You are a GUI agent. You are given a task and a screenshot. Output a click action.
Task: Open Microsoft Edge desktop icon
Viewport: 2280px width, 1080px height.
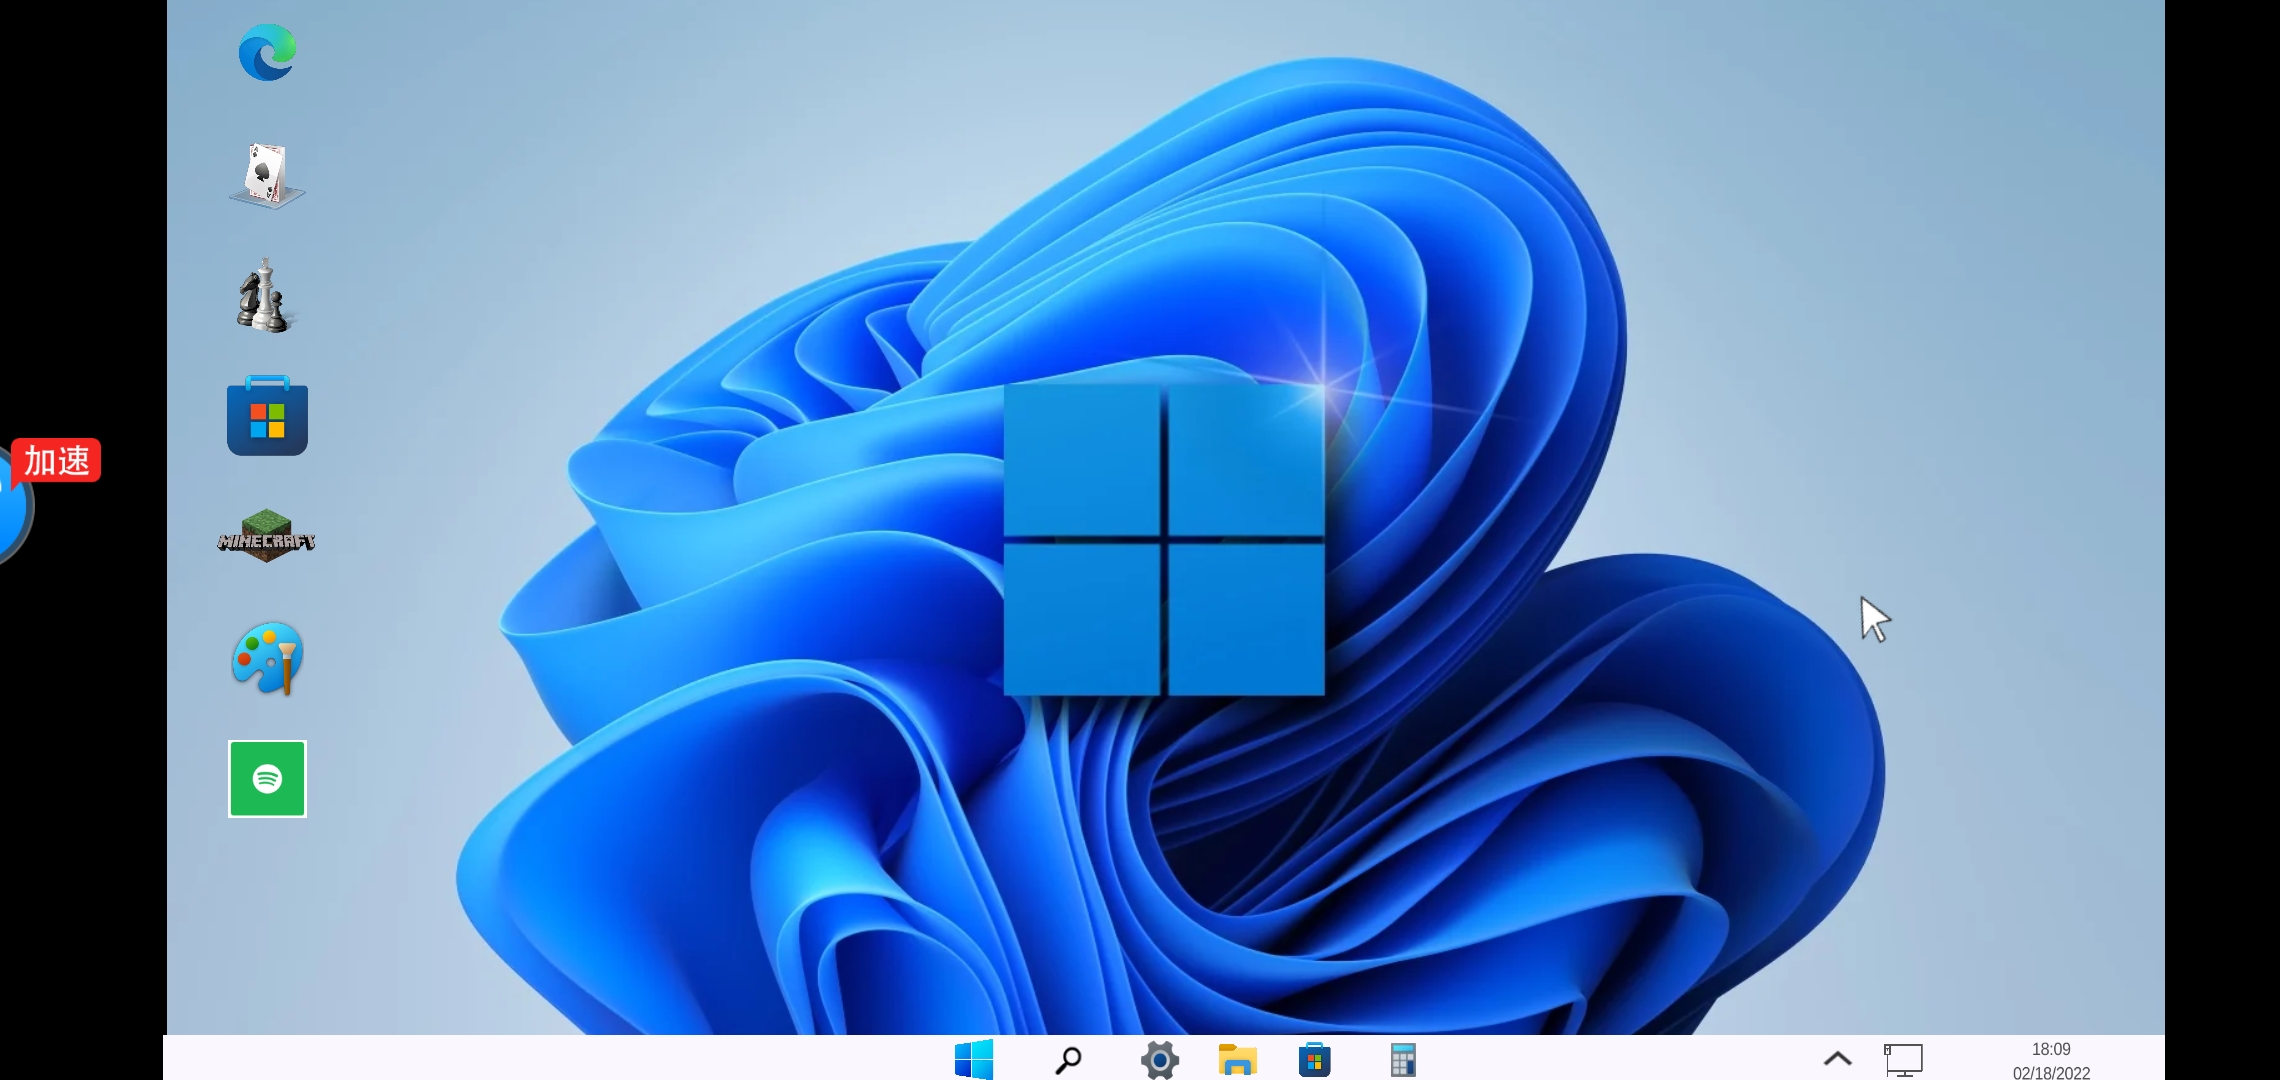pyautogui.click(x=267, y=53)
